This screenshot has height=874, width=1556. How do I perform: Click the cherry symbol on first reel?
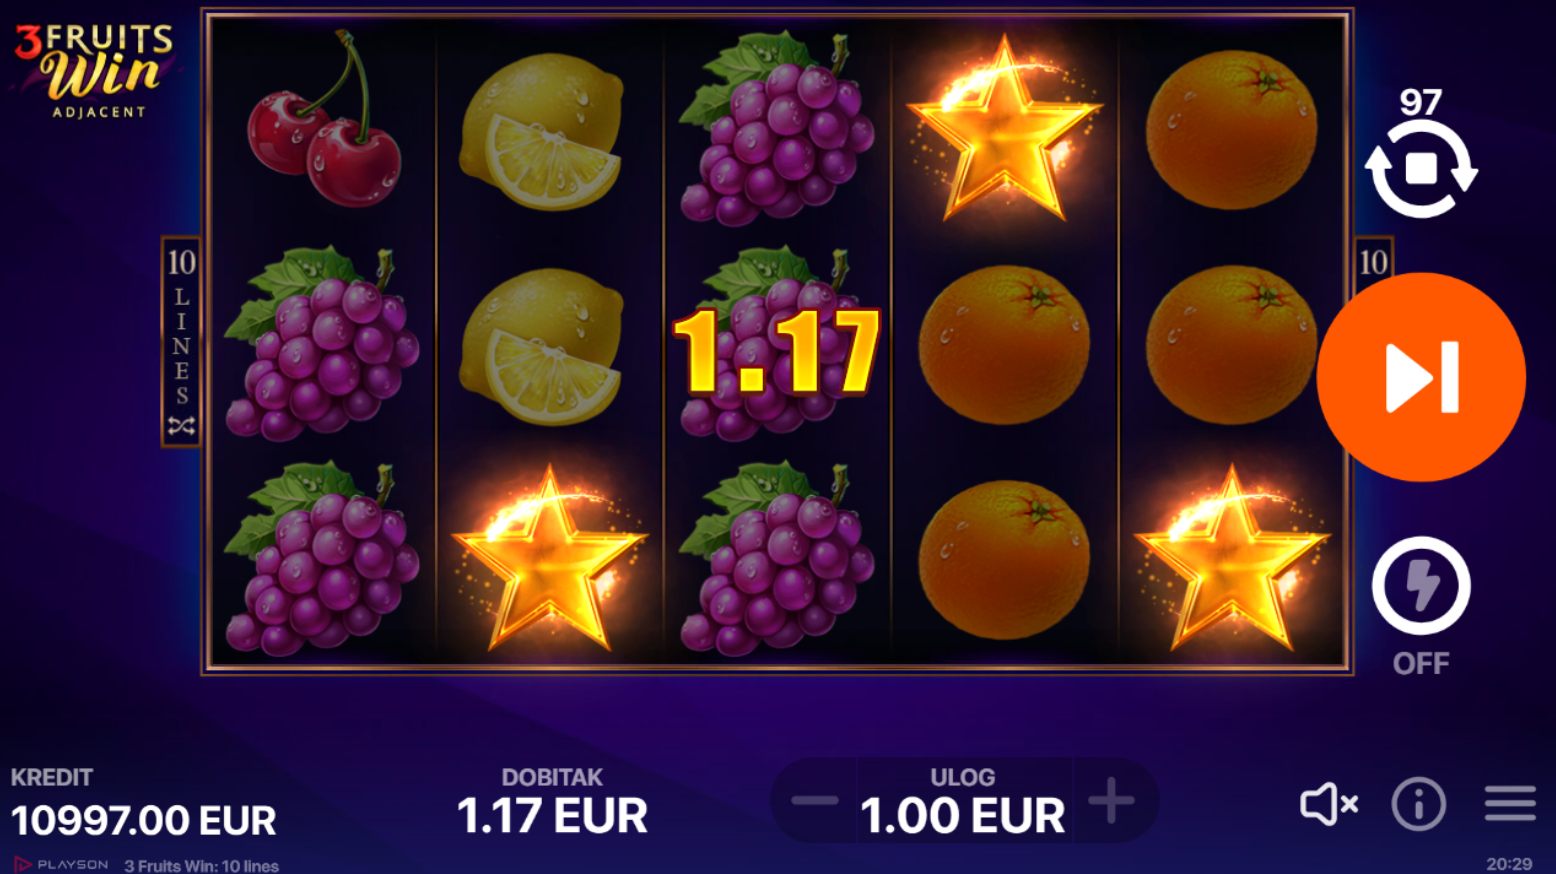(x=323, y=120)
